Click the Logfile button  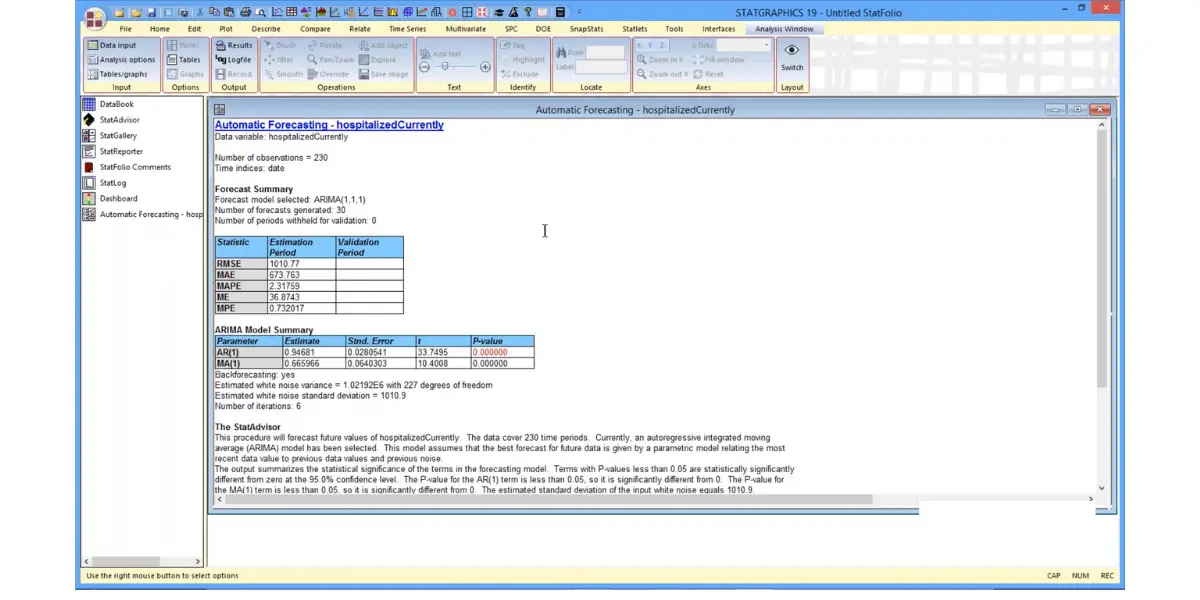[234, 60]
